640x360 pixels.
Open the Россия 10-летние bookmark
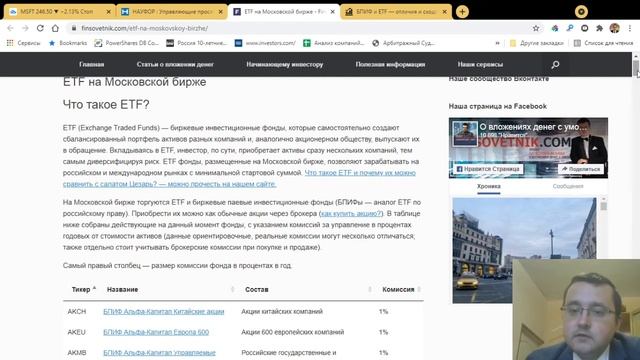[x=197, y=43]
